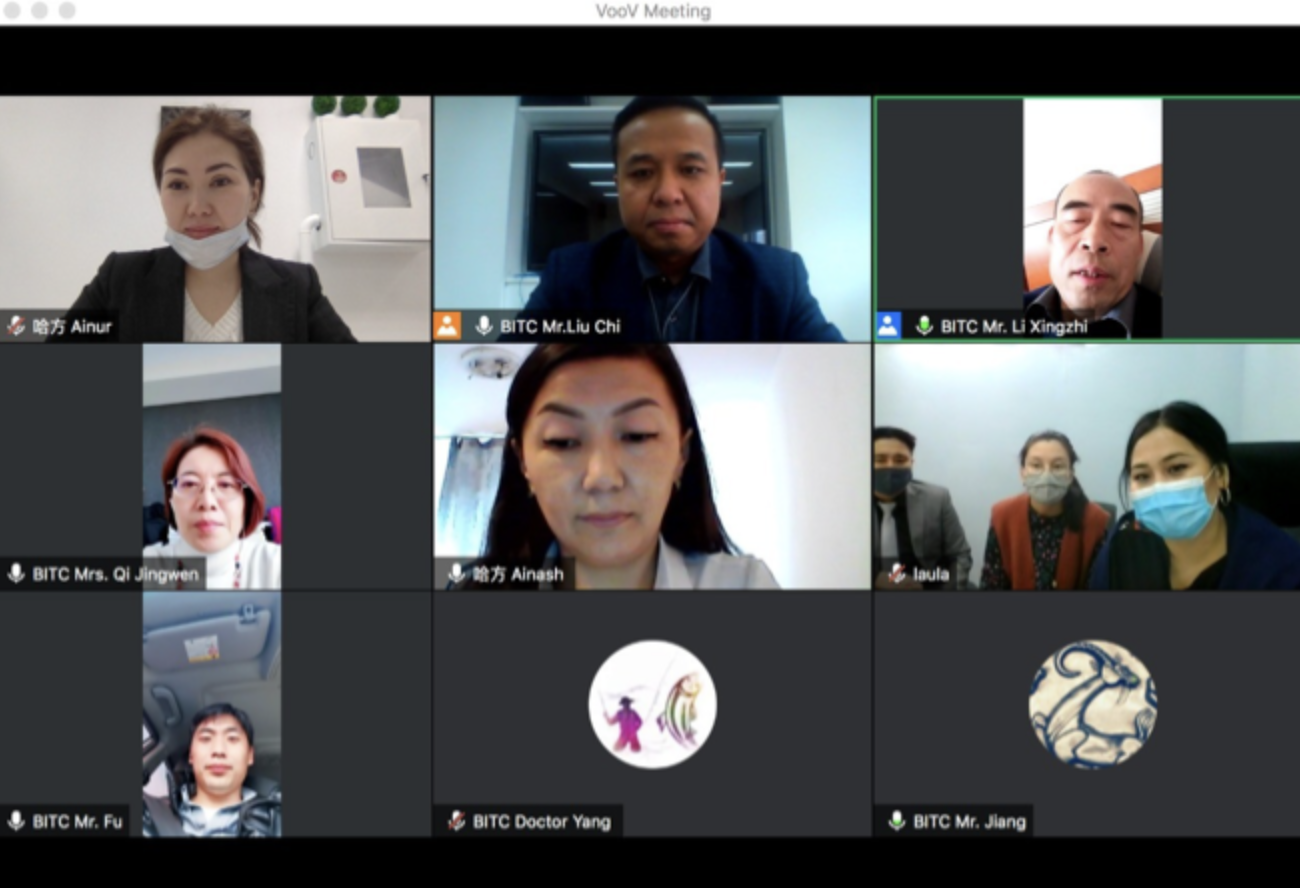Click muted mic icon beside laula

[x=897, y=574]
